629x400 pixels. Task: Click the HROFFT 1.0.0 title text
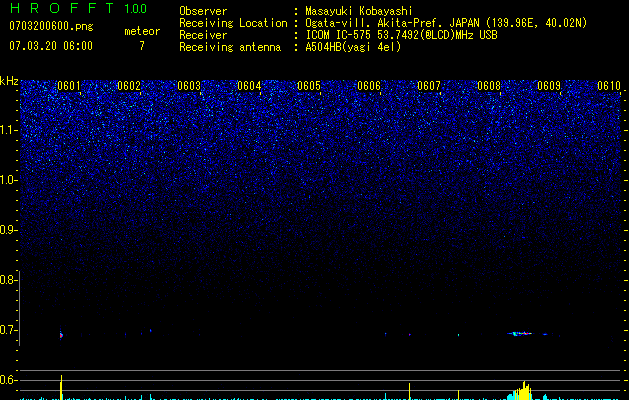(78, 8)
